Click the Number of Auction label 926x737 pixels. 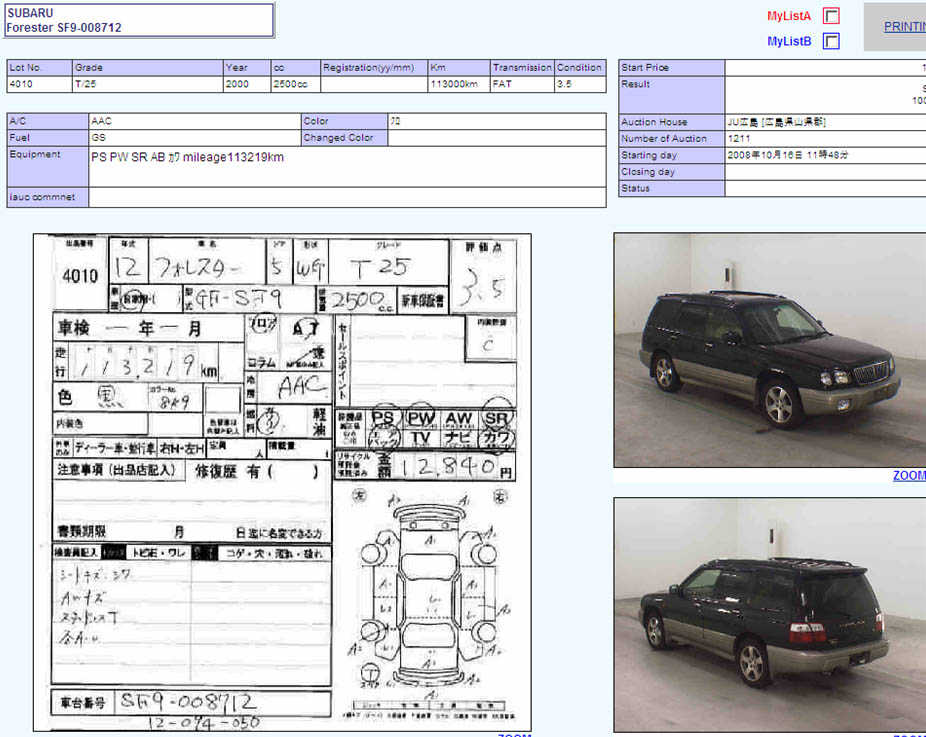click(671, 139)
